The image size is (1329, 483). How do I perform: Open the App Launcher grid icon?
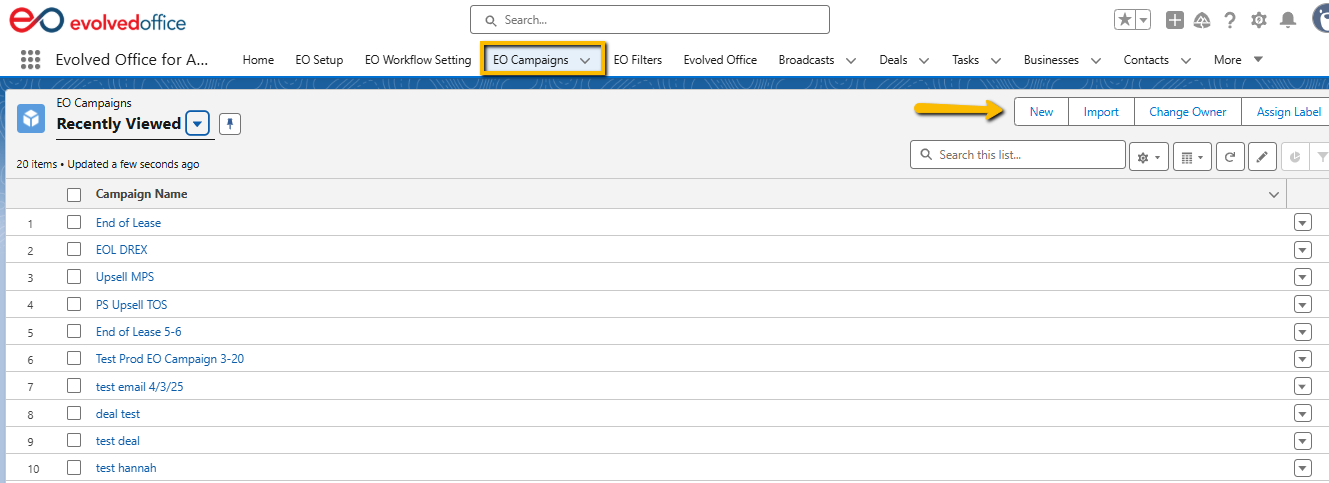coord(30,60)
